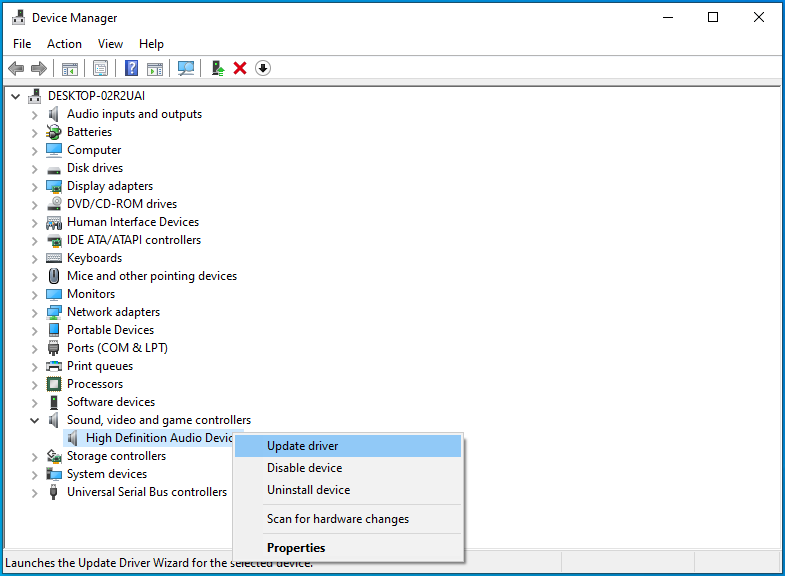Click the Network adapters icon

54,312
